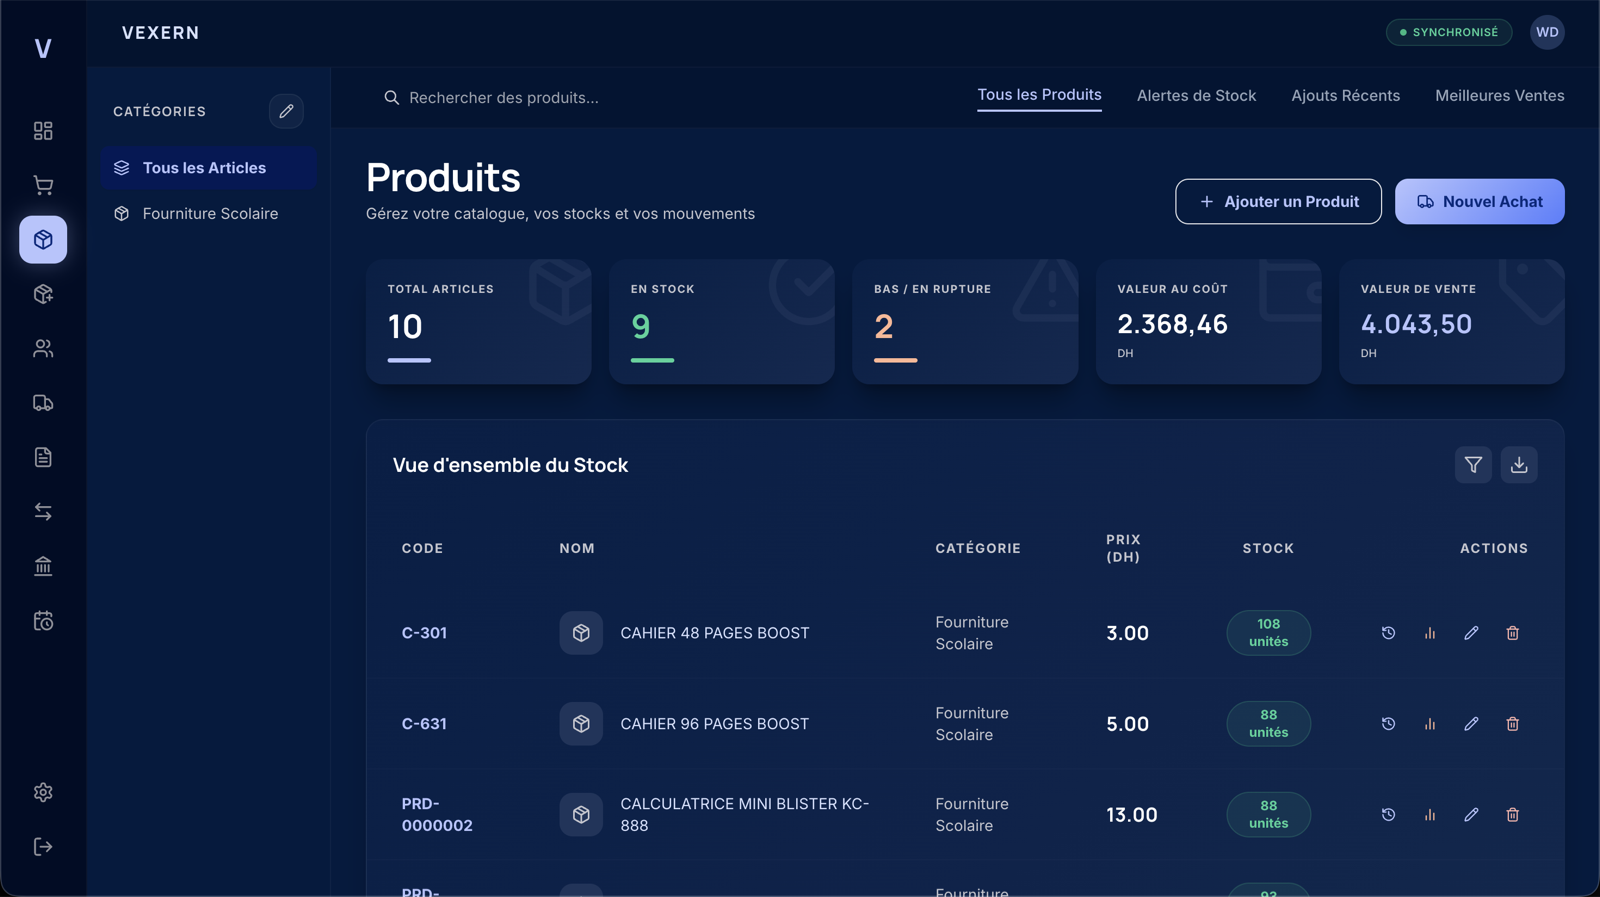Edit CAHIER 48 PAGES BOOST with pencil
Viewport: 1600px width, 897px height.
[x=1471, y=633]
